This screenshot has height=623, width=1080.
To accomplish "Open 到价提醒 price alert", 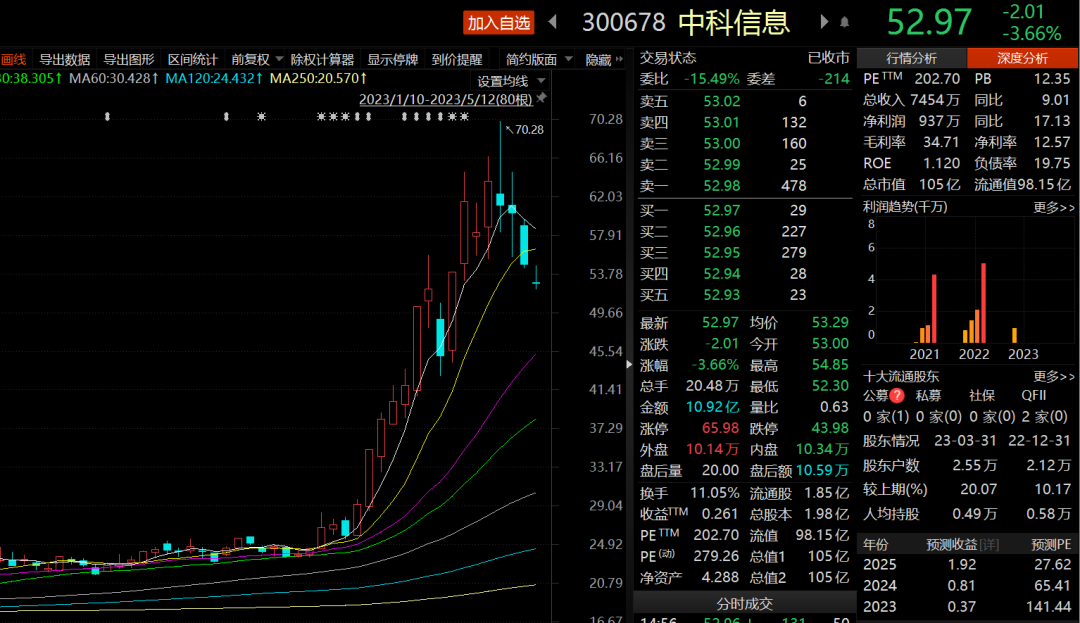I will [457, 60].
